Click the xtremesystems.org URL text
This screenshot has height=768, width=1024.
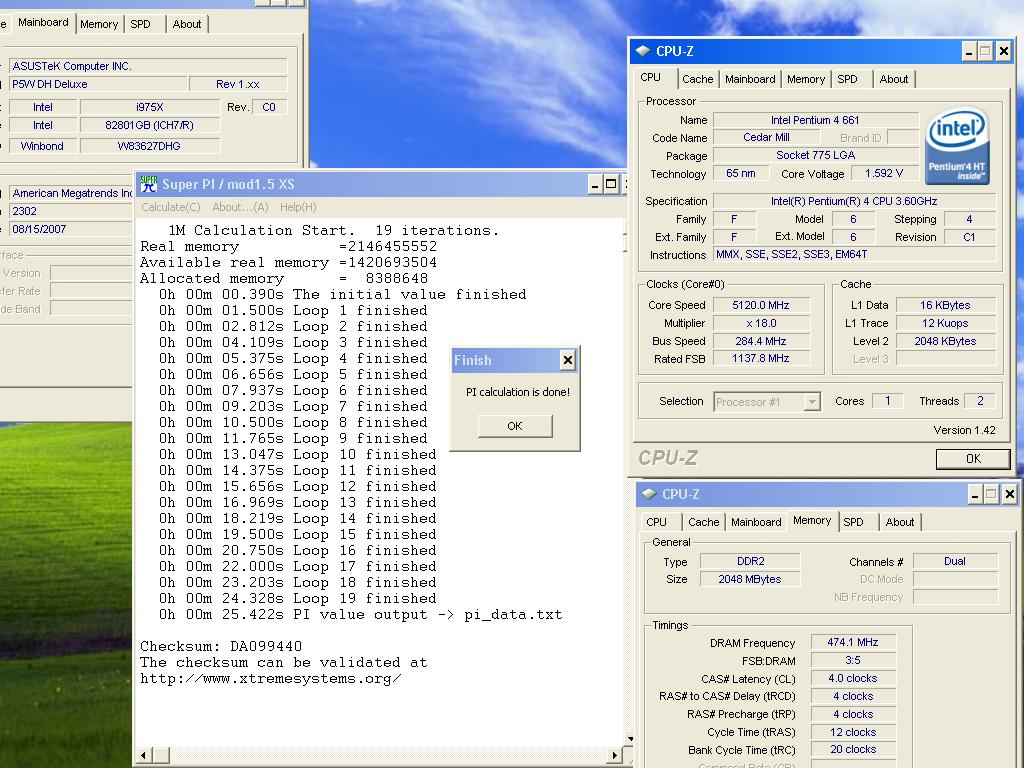coord(271,679)
